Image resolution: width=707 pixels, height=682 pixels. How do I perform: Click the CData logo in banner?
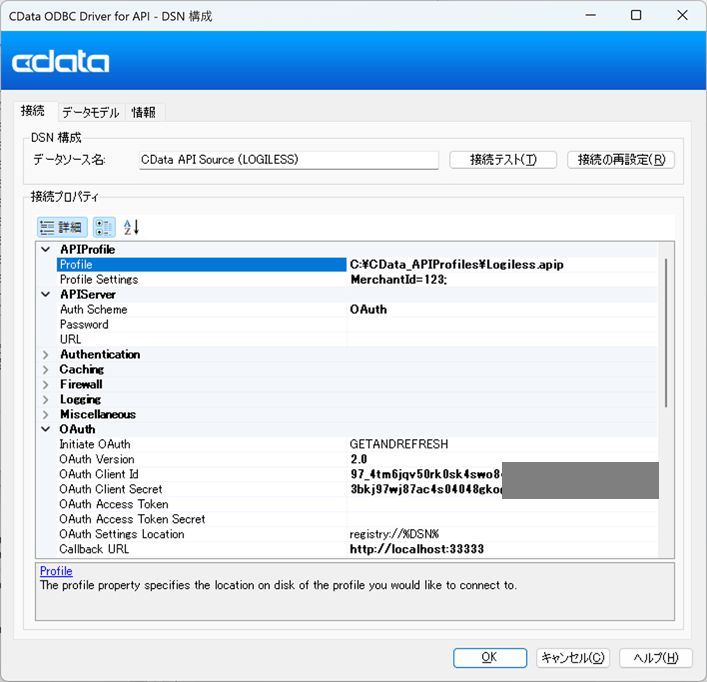[x=60, y=62]
